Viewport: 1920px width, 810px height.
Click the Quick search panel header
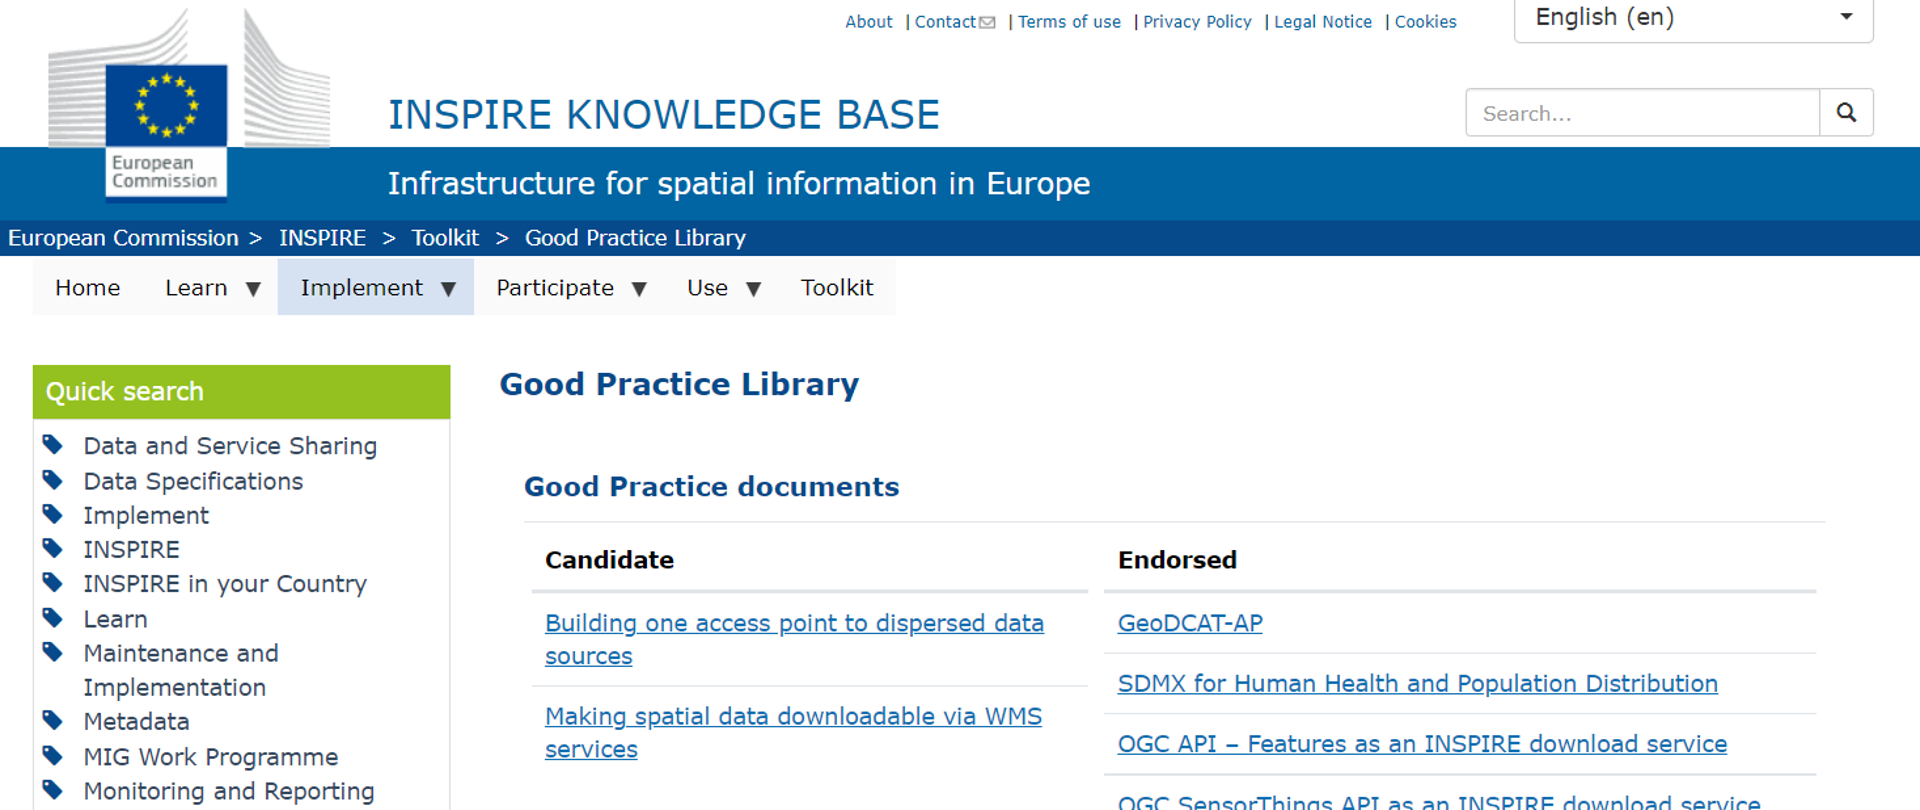coord(241,392)
